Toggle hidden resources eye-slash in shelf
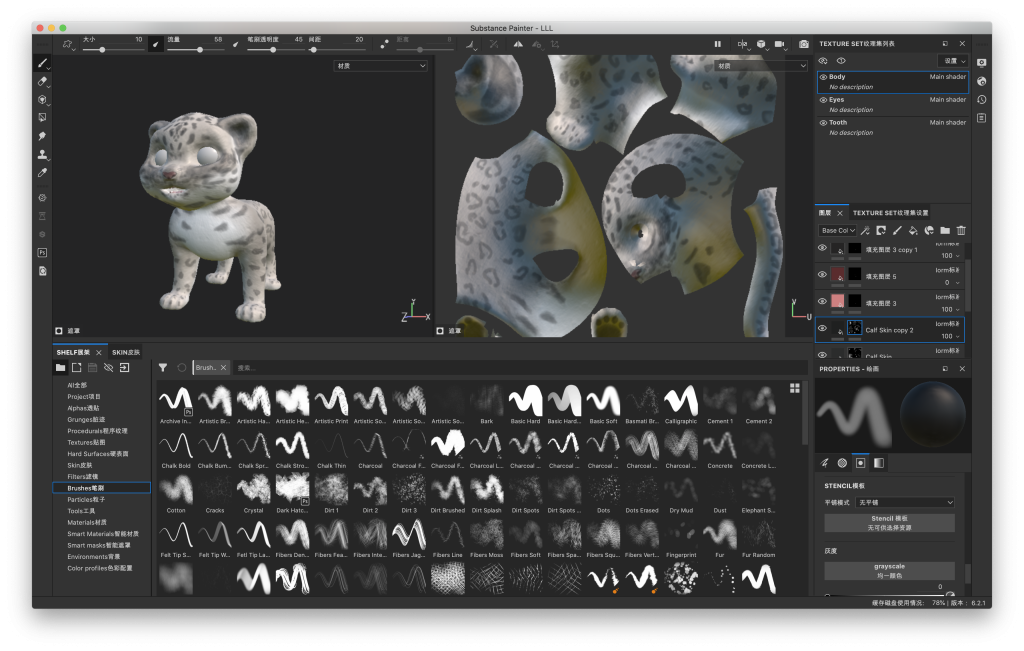Screen dimensions: 1024x651 (108, 368)
